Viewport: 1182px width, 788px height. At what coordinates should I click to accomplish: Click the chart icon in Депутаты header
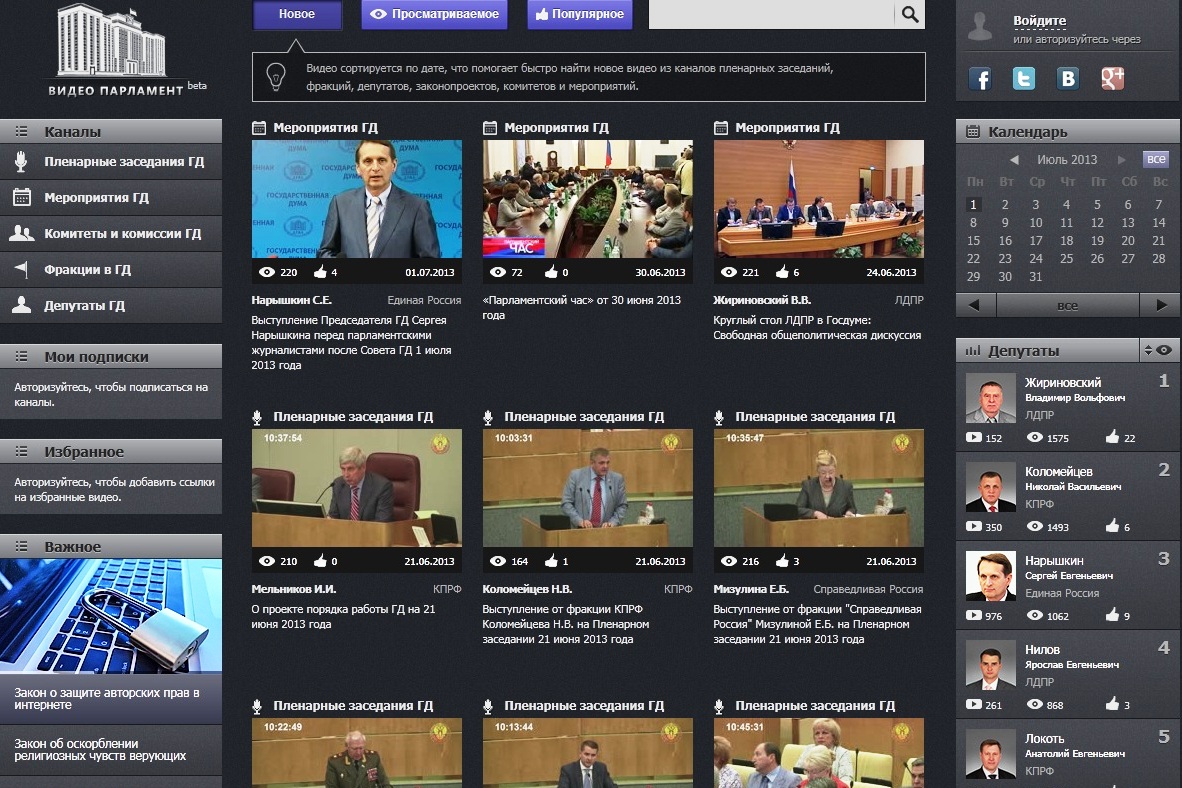tap(973, 350)
